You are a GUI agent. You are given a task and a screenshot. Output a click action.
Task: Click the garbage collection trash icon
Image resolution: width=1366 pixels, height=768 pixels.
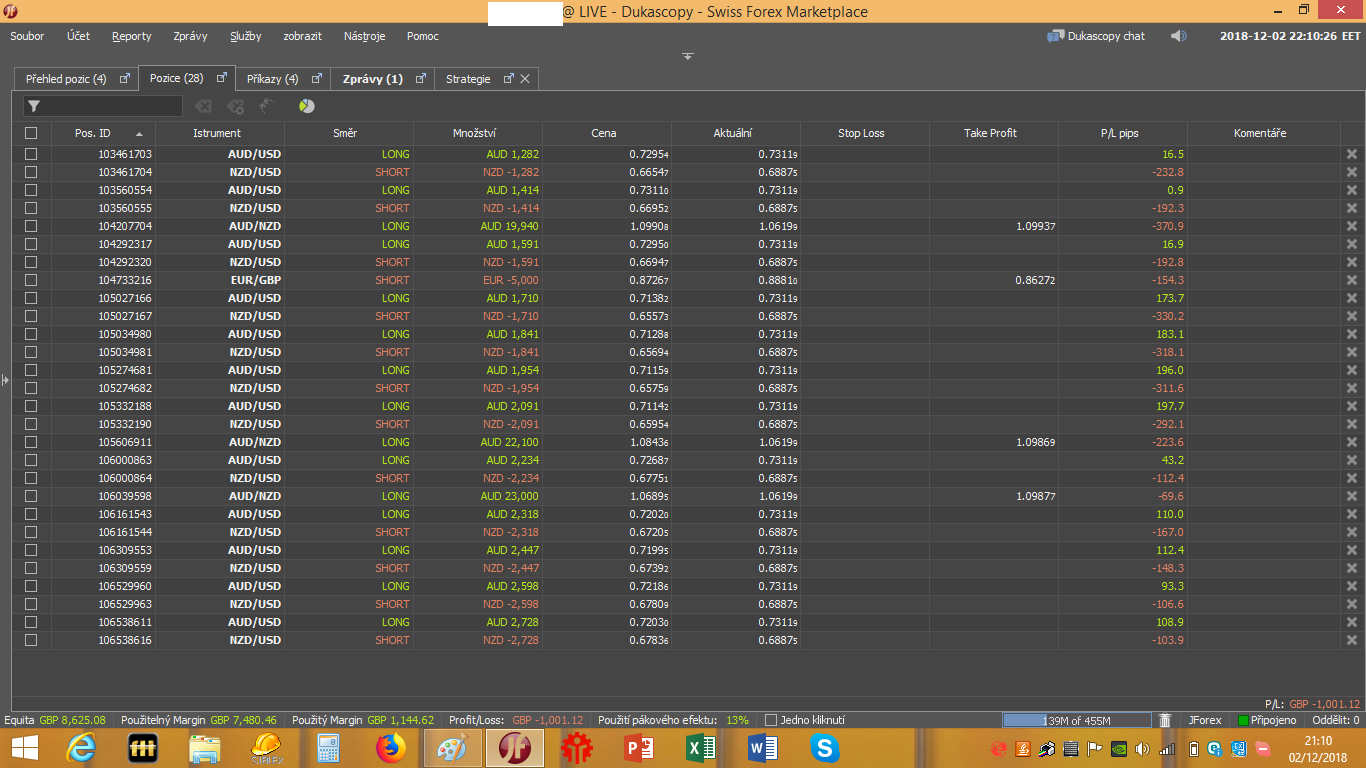coord(1165,720)
